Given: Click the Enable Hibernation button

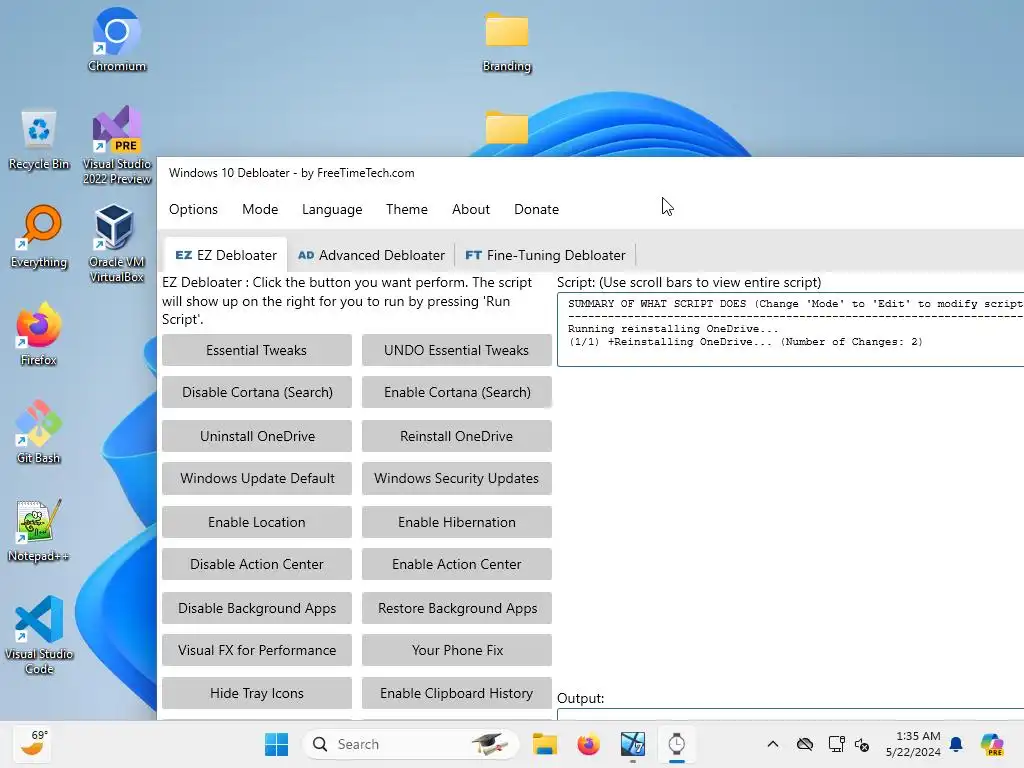Looking at the screenshot, I should 456,522.
